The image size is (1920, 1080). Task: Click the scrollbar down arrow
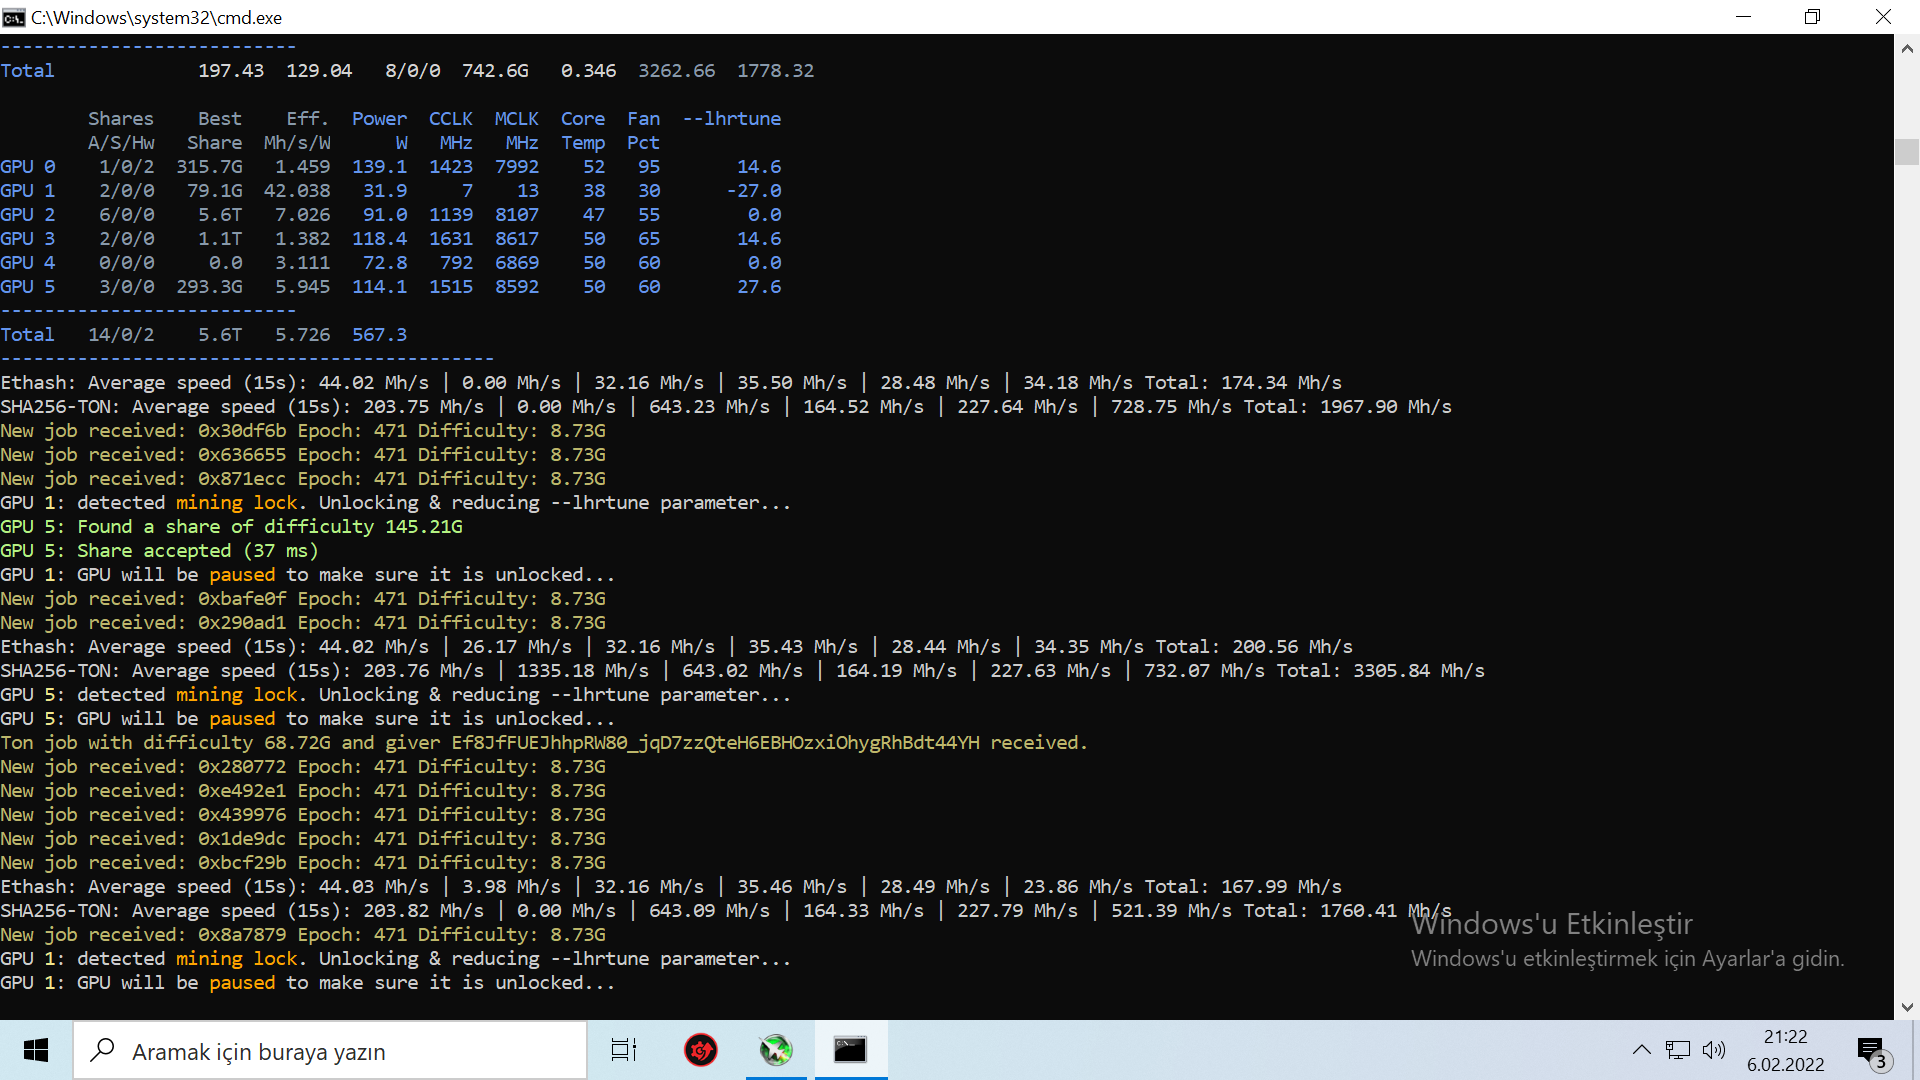coord(1907,1007)
